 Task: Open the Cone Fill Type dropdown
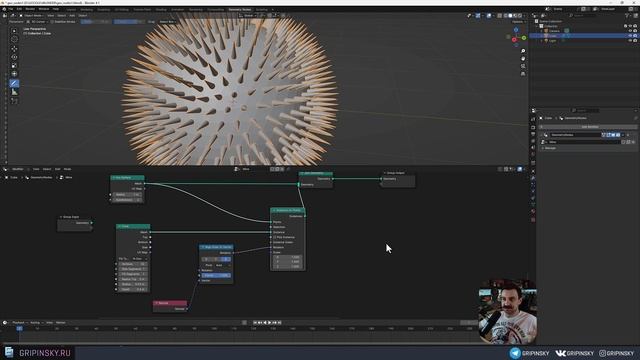(140, 259)
